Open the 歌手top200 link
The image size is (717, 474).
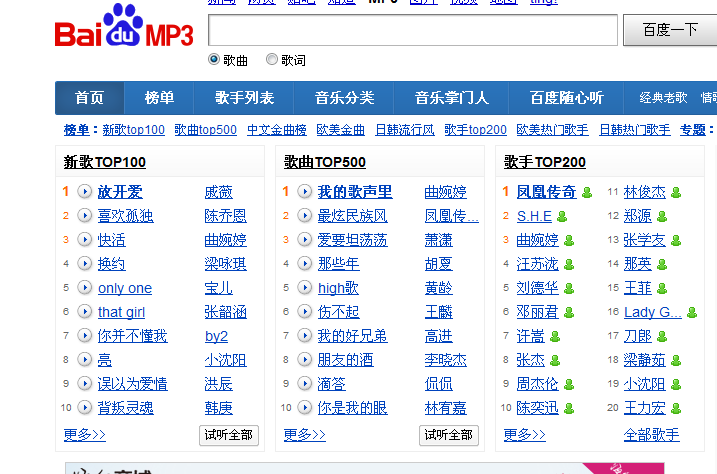[x=476, y=130]
